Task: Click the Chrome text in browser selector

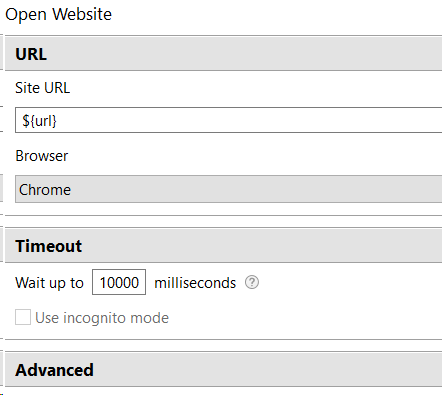Action: click(x=45, y=190)
